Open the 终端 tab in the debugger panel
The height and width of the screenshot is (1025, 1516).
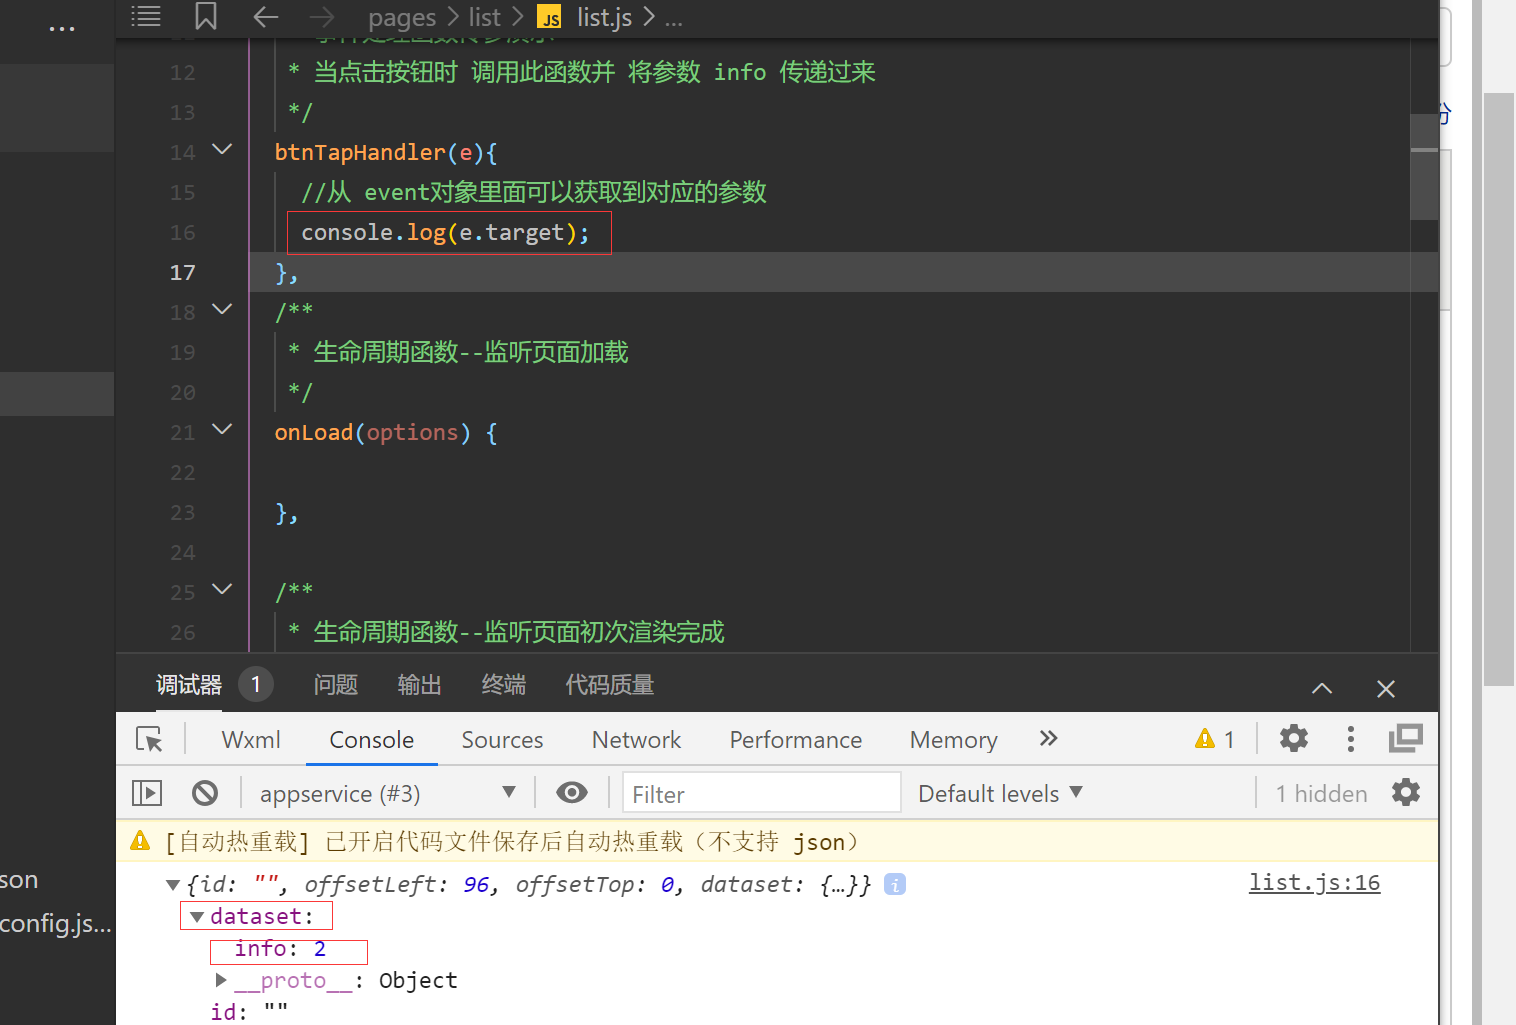[503, 684]
